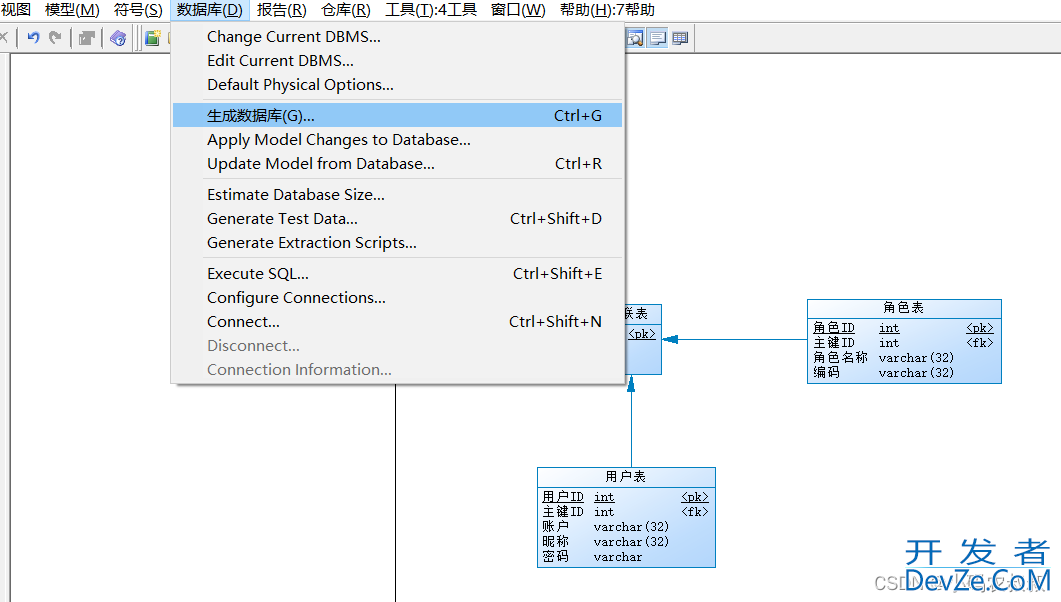Click the 用户ID row in 用户表
This screenshot has width=1061, height=602.
[x=625, y=497]
